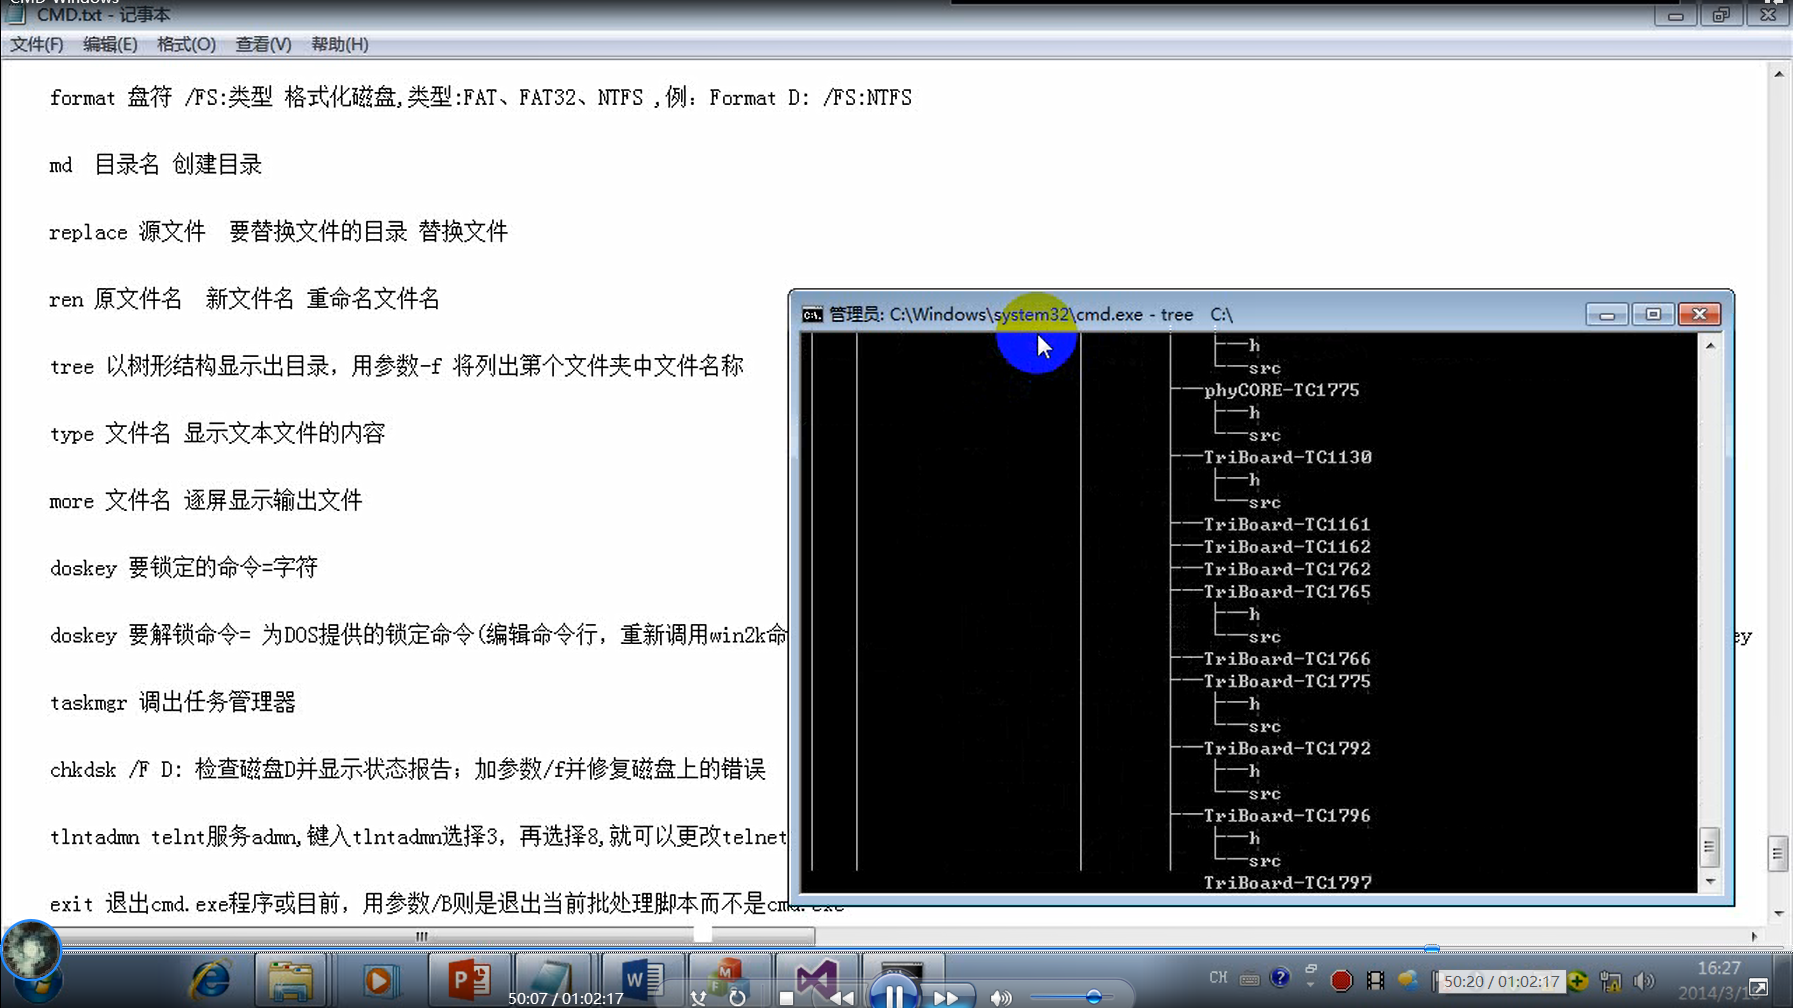Open the 文件(F) menu in Notepad
The image size is (1793, 1008).
pos(37,44)
